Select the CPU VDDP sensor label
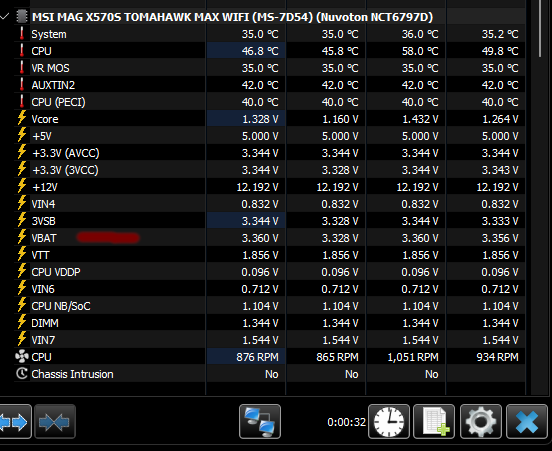Image resolution: width=552 pixels, height=451 pixels. (x=56, y=272)
